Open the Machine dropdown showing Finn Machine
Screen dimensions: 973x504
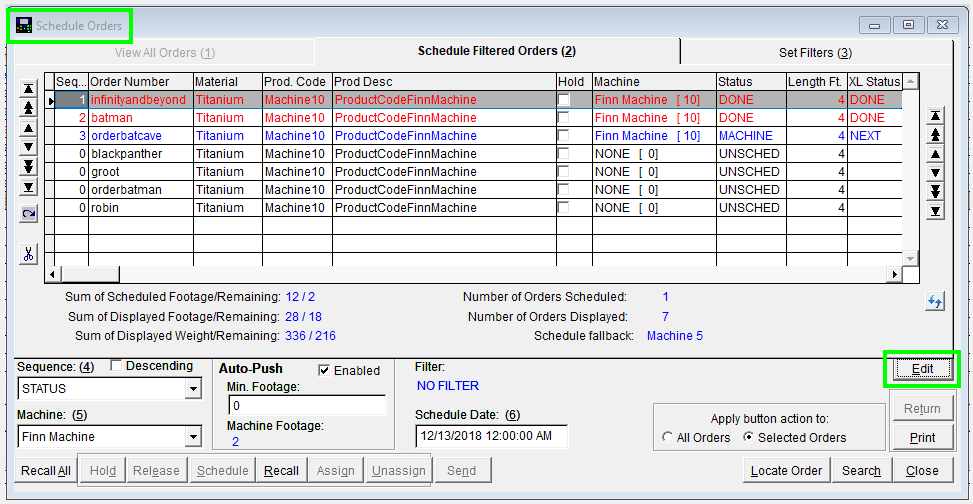(194, 437)
